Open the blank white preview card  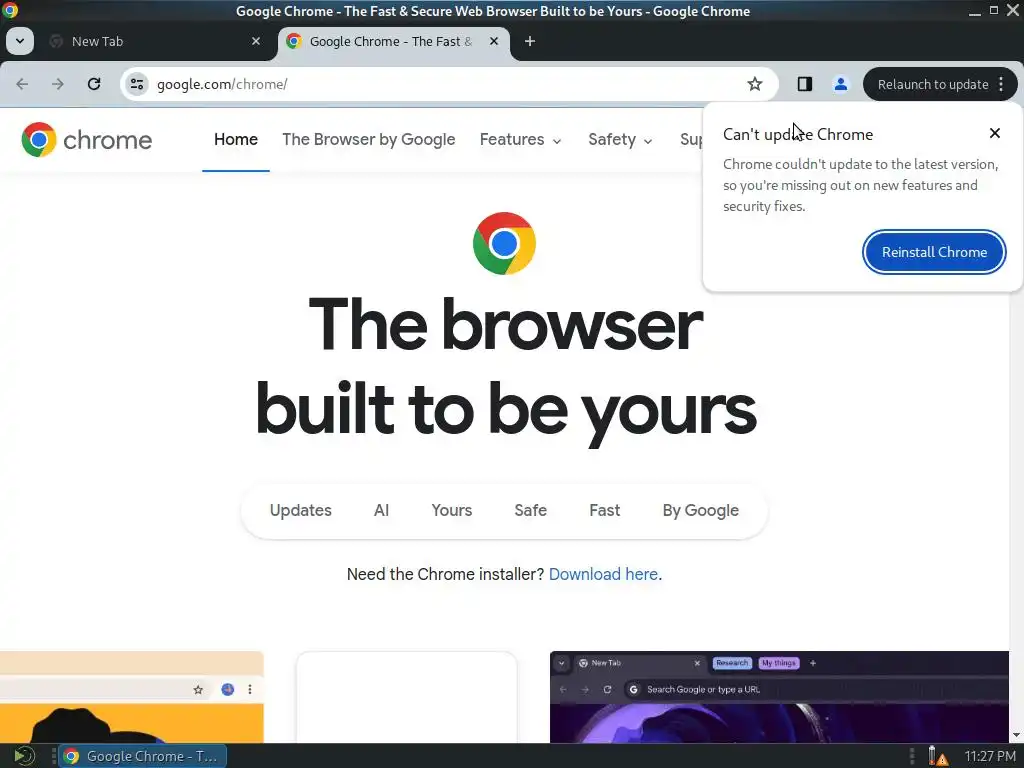click(406, 697)
